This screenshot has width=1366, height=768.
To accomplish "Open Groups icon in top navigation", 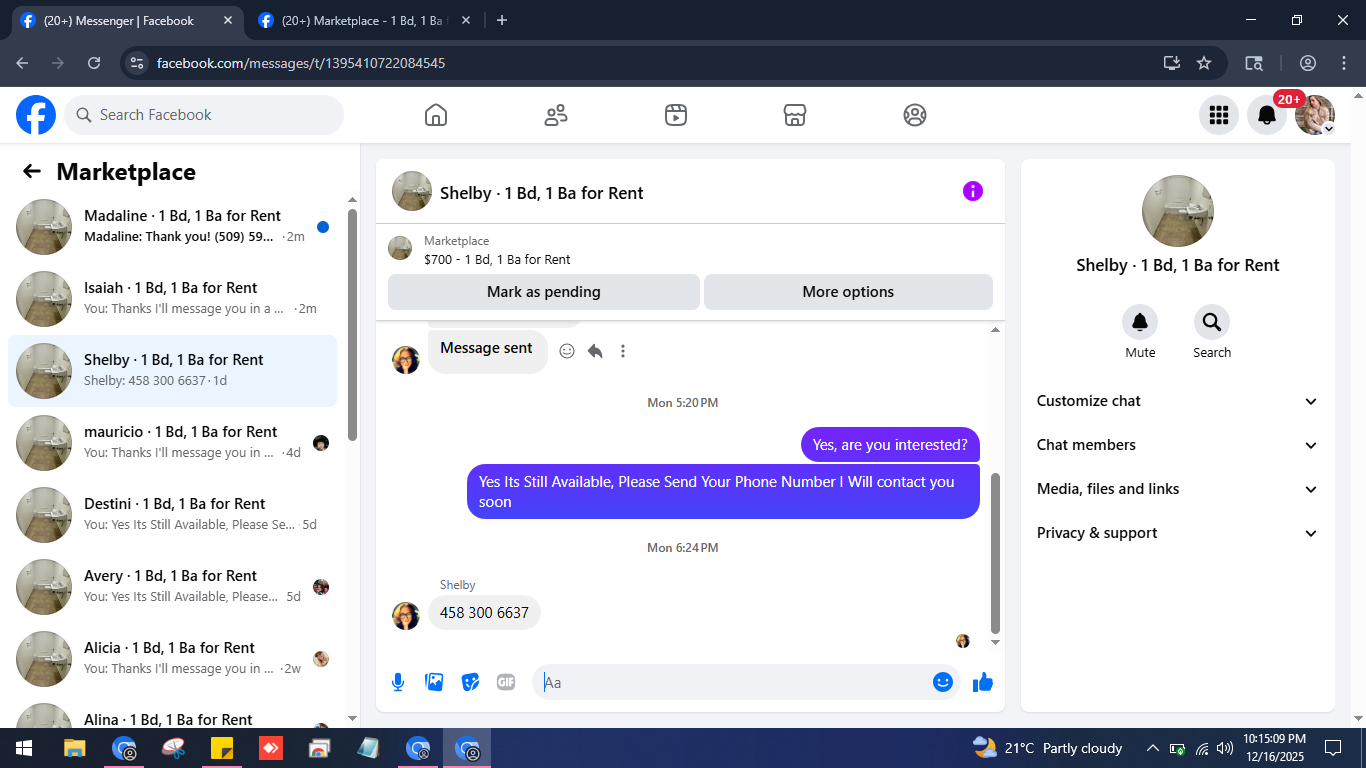I will click(915, 115).
